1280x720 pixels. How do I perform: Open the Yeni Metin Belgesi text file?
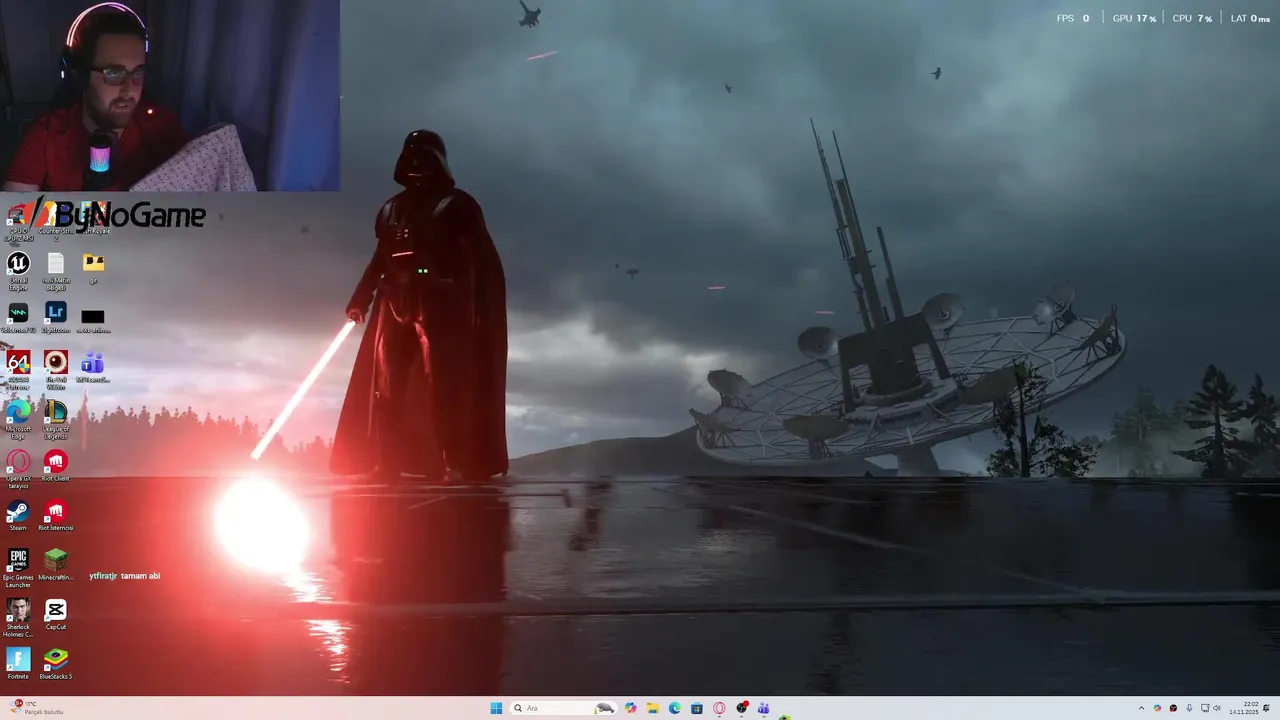click(56, 270)
